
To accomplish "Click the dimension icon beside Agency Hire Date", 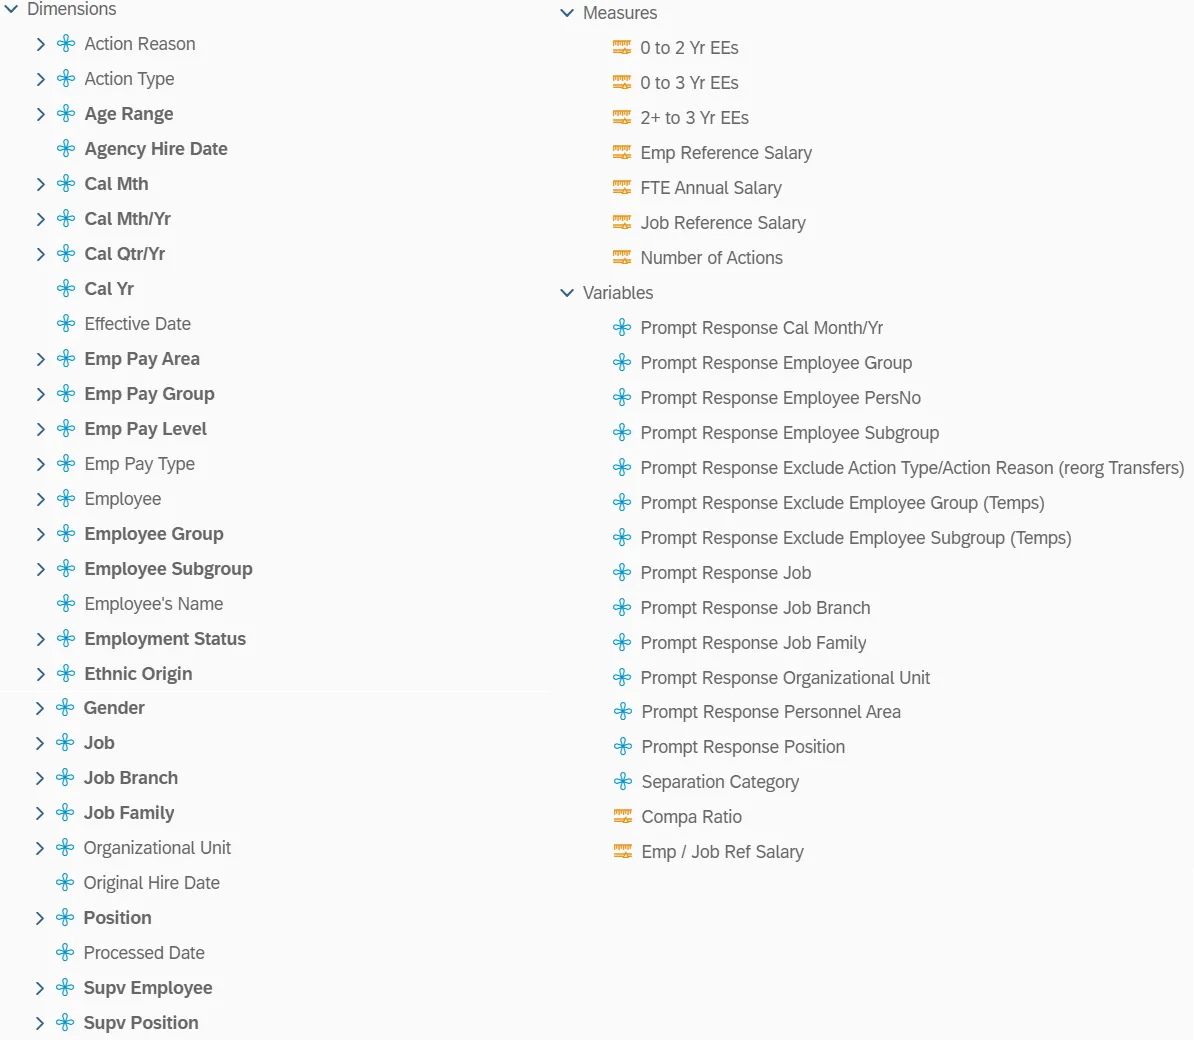I will tap(66, 149).
